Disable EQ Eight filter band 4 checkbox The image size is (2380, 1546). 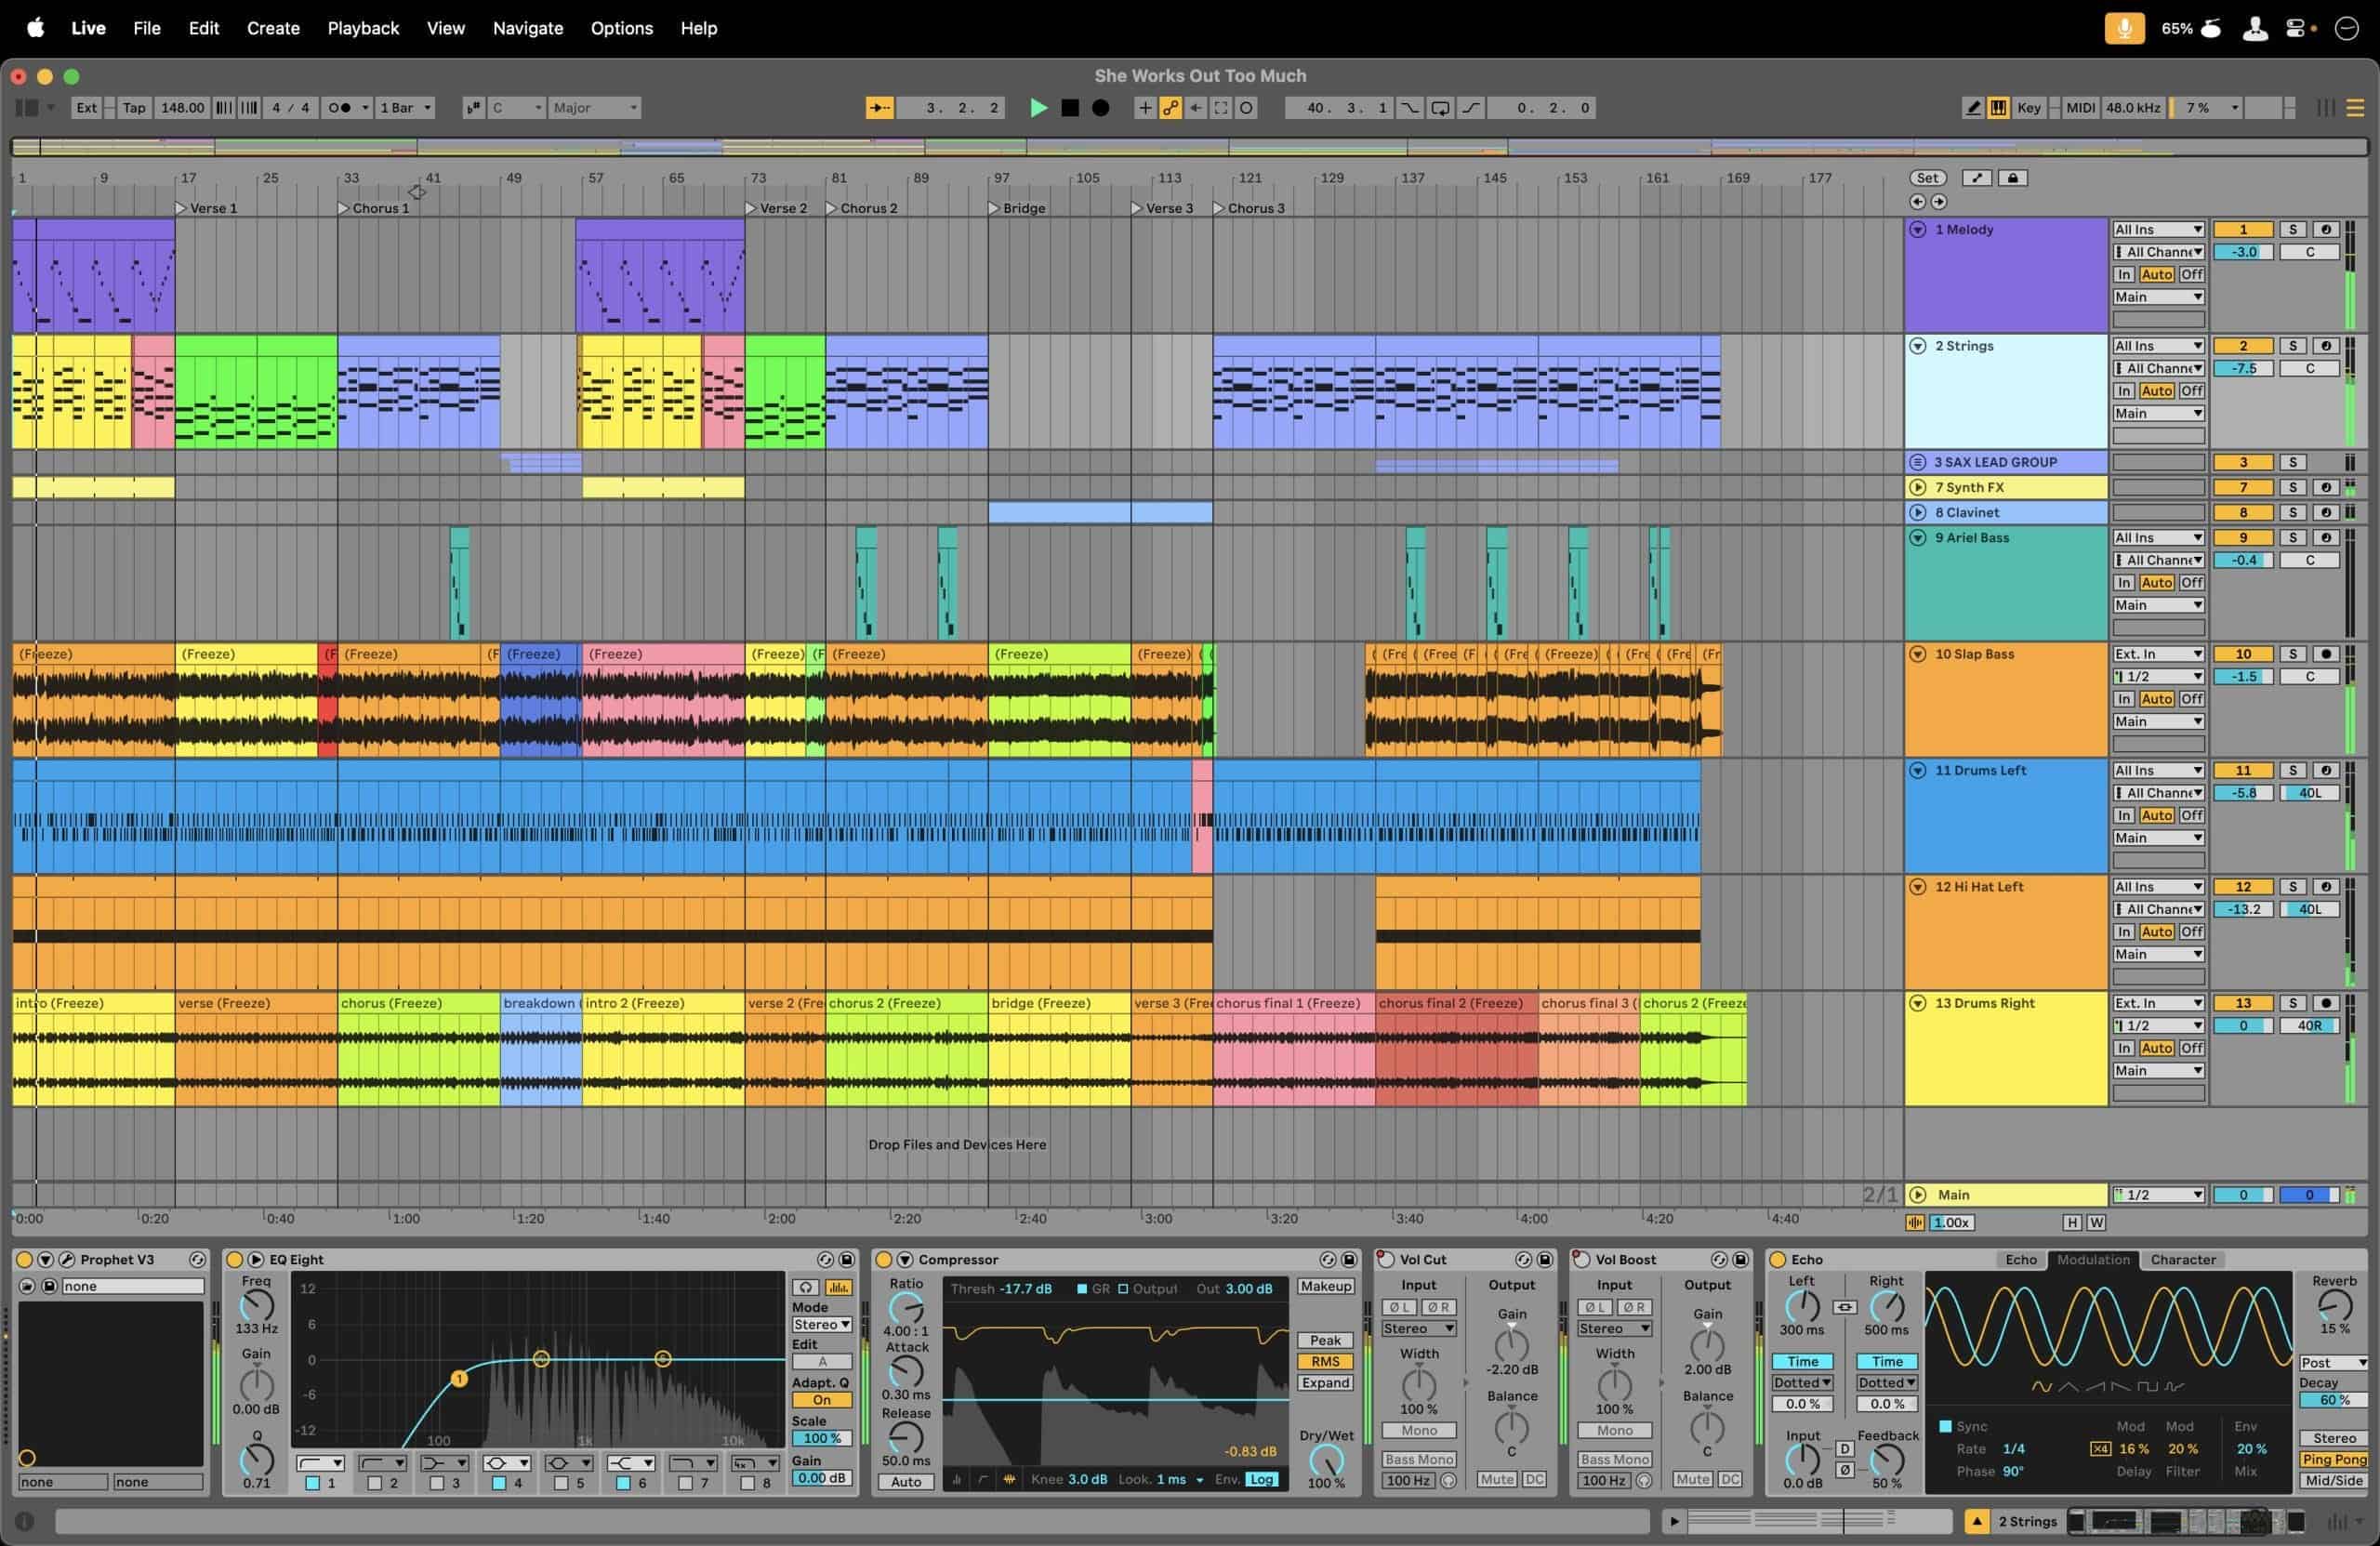[x=499, y=1484]
